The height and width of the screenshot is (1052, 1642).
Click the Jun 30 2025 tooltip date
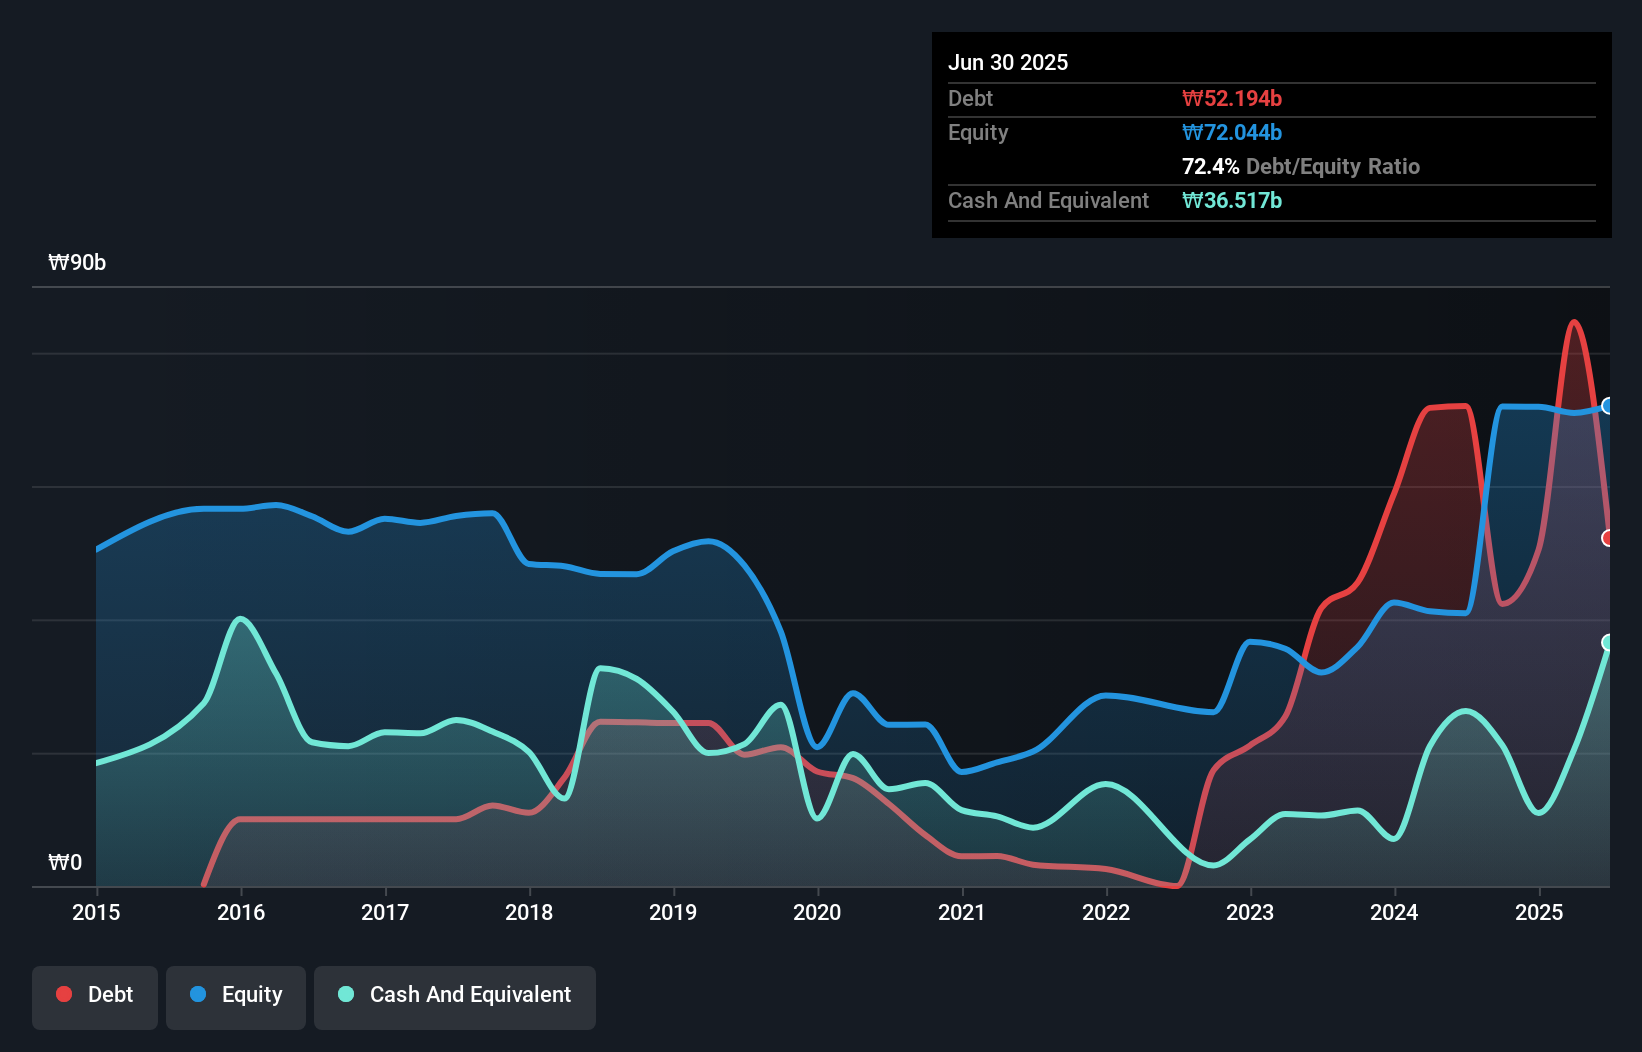pos(1008,63)
